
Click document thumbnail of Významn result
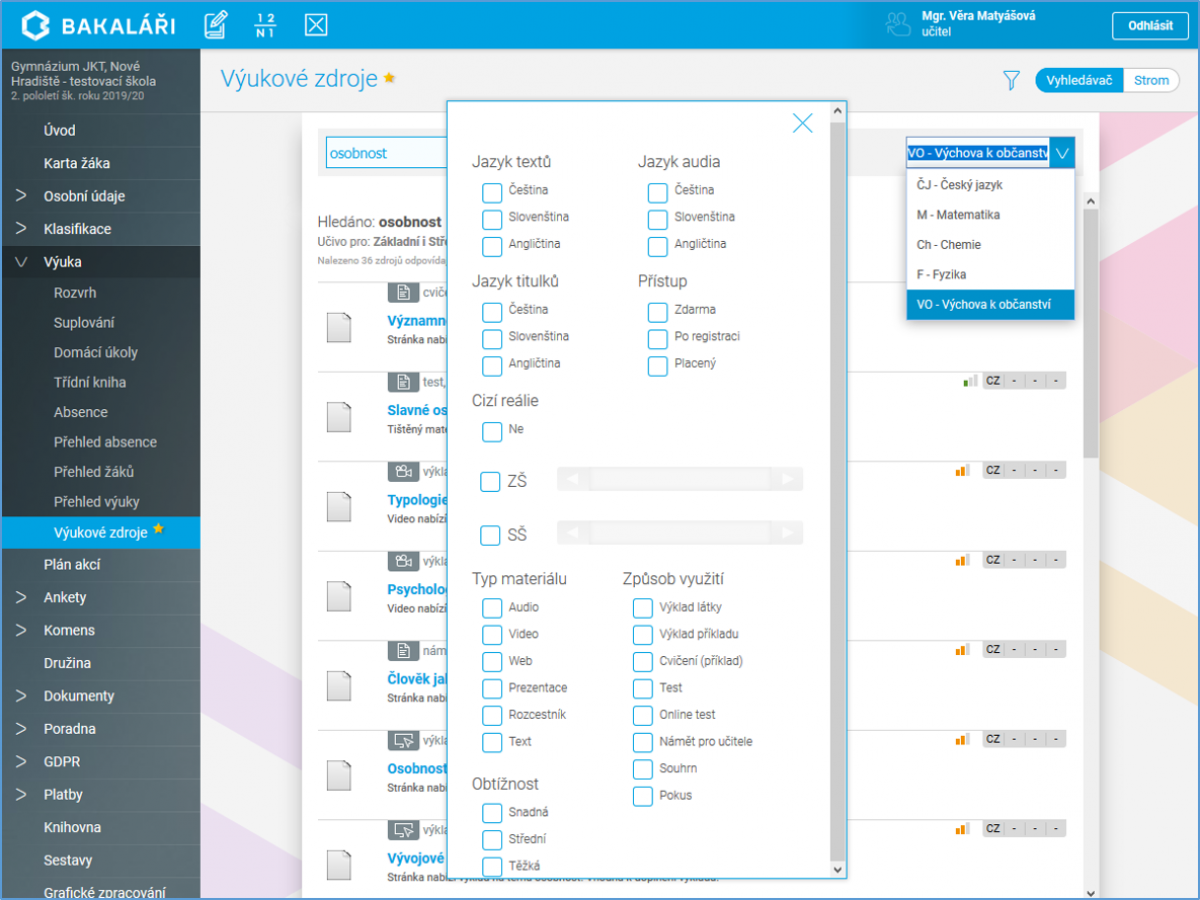(x=340, y=328)
